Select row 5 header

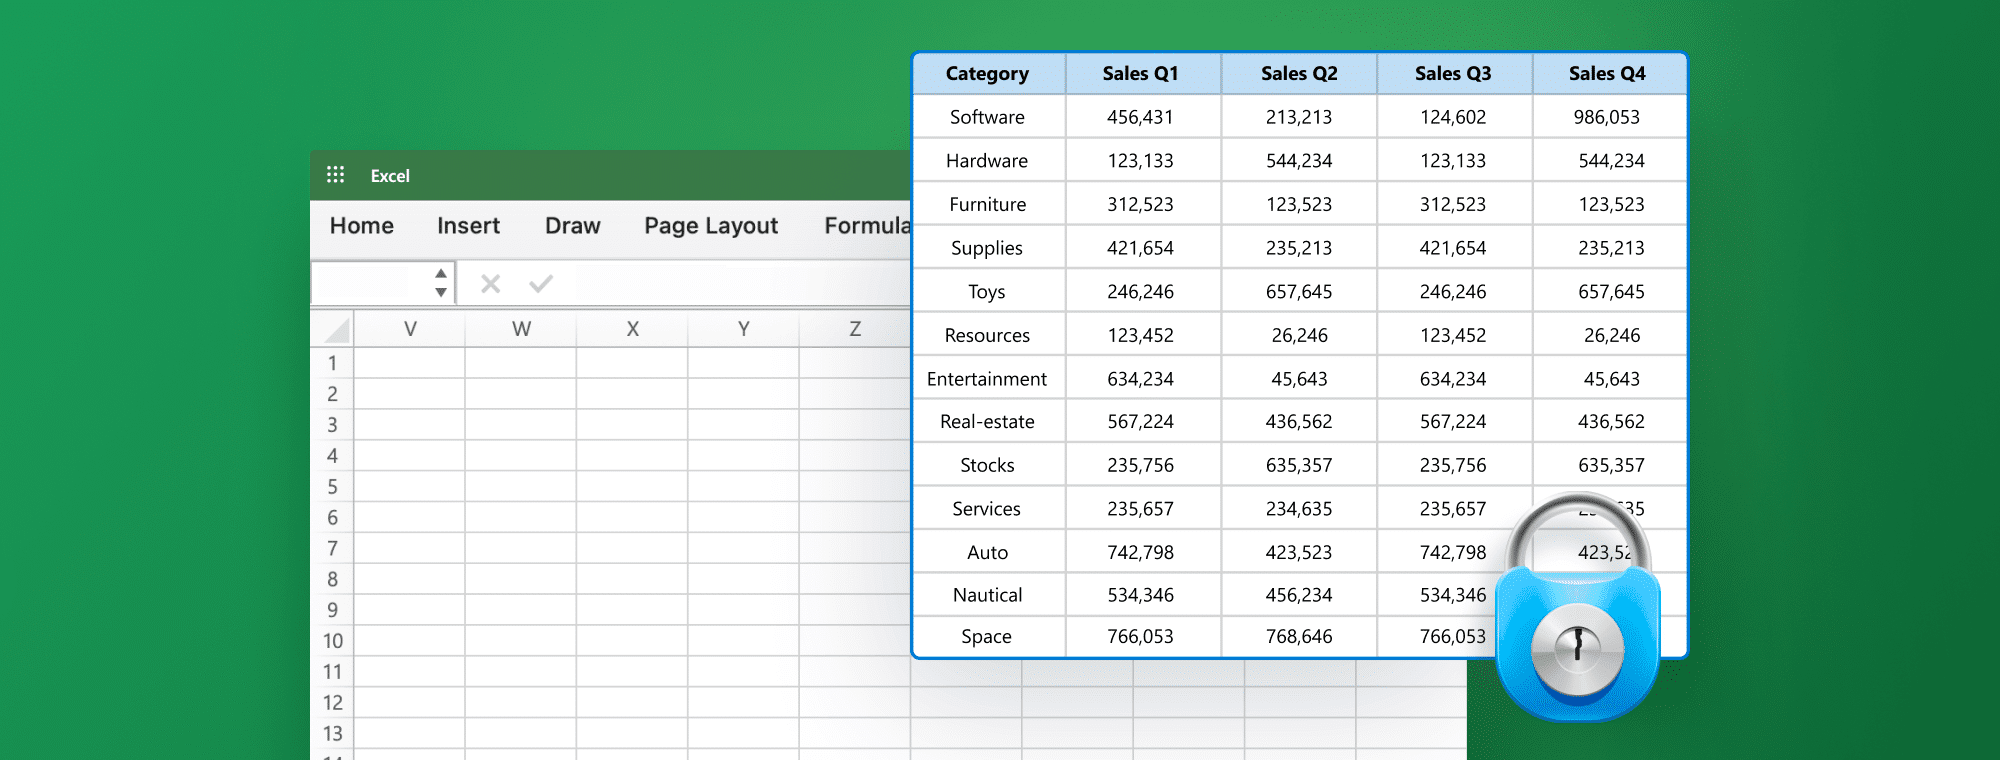[332, 487]
